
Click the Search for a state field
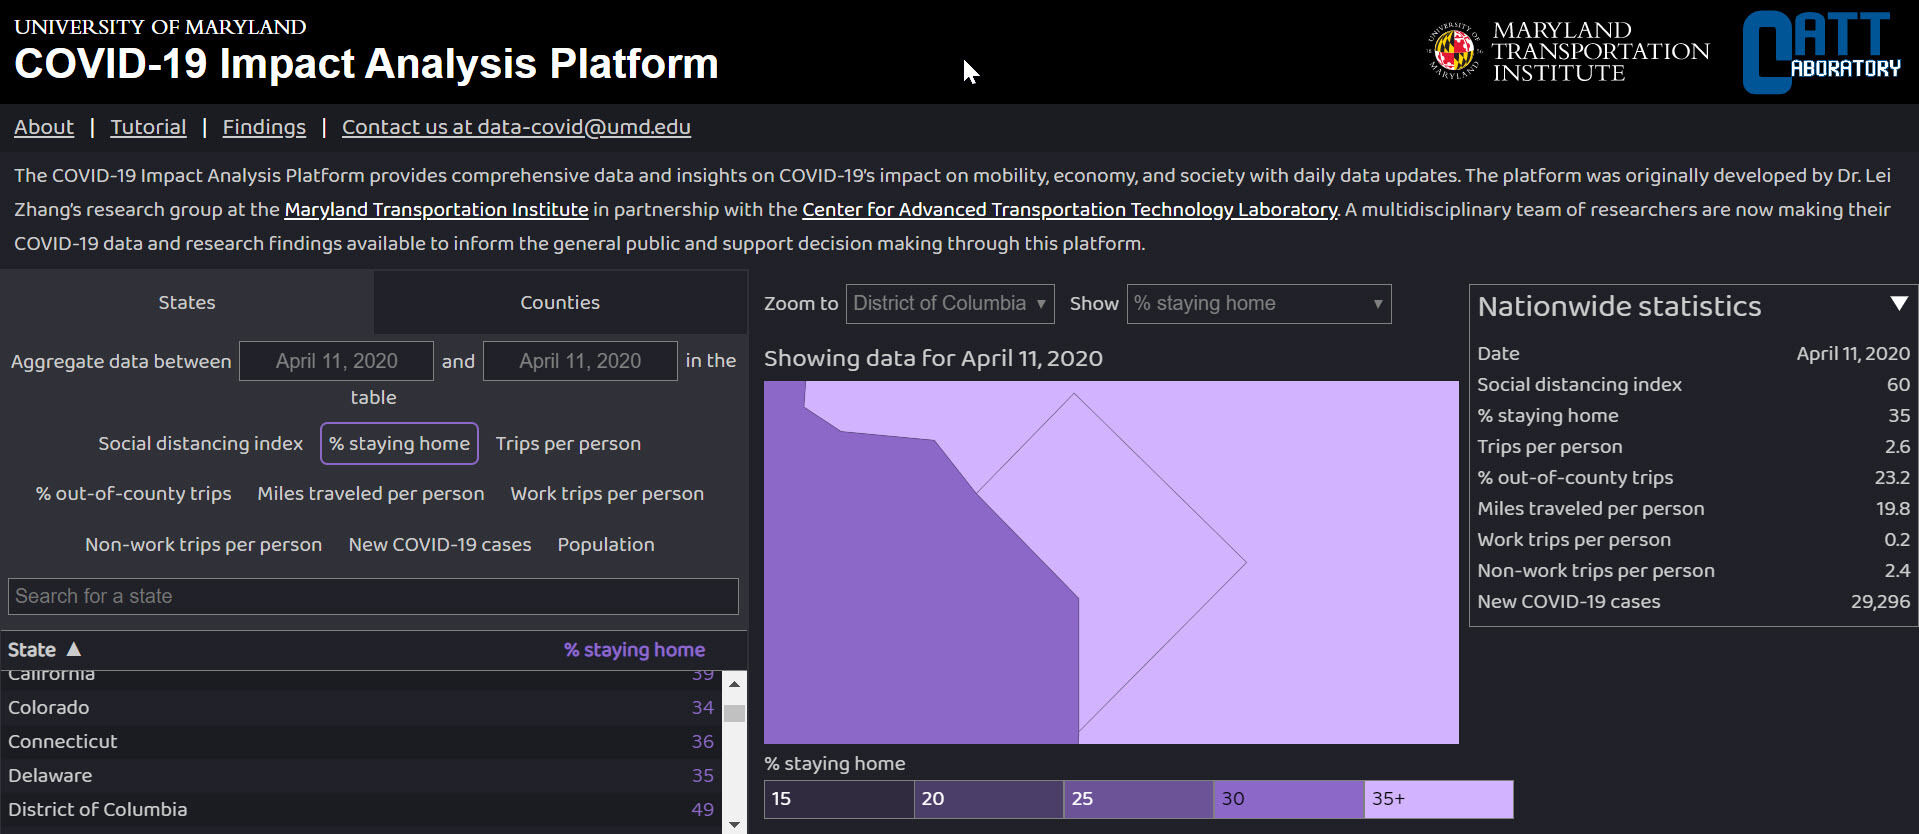point(373,597)
